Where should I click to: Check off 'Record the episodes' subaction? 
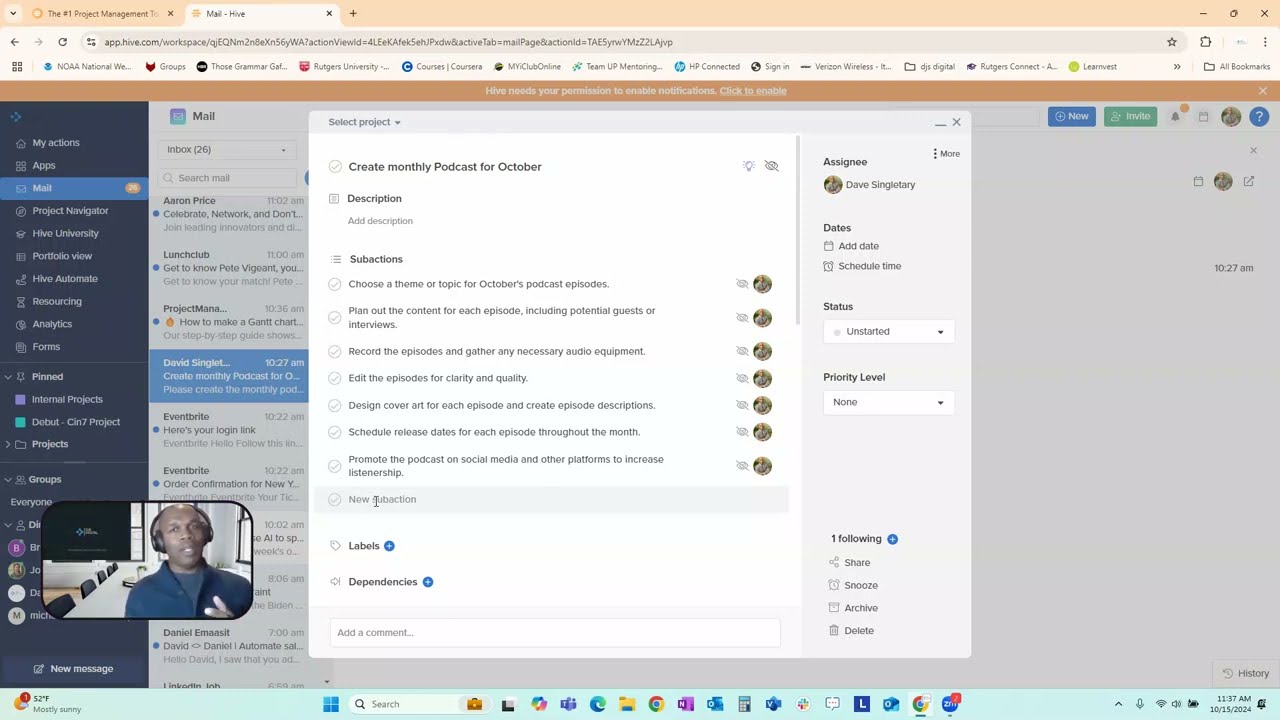click(x=335, y=352)
